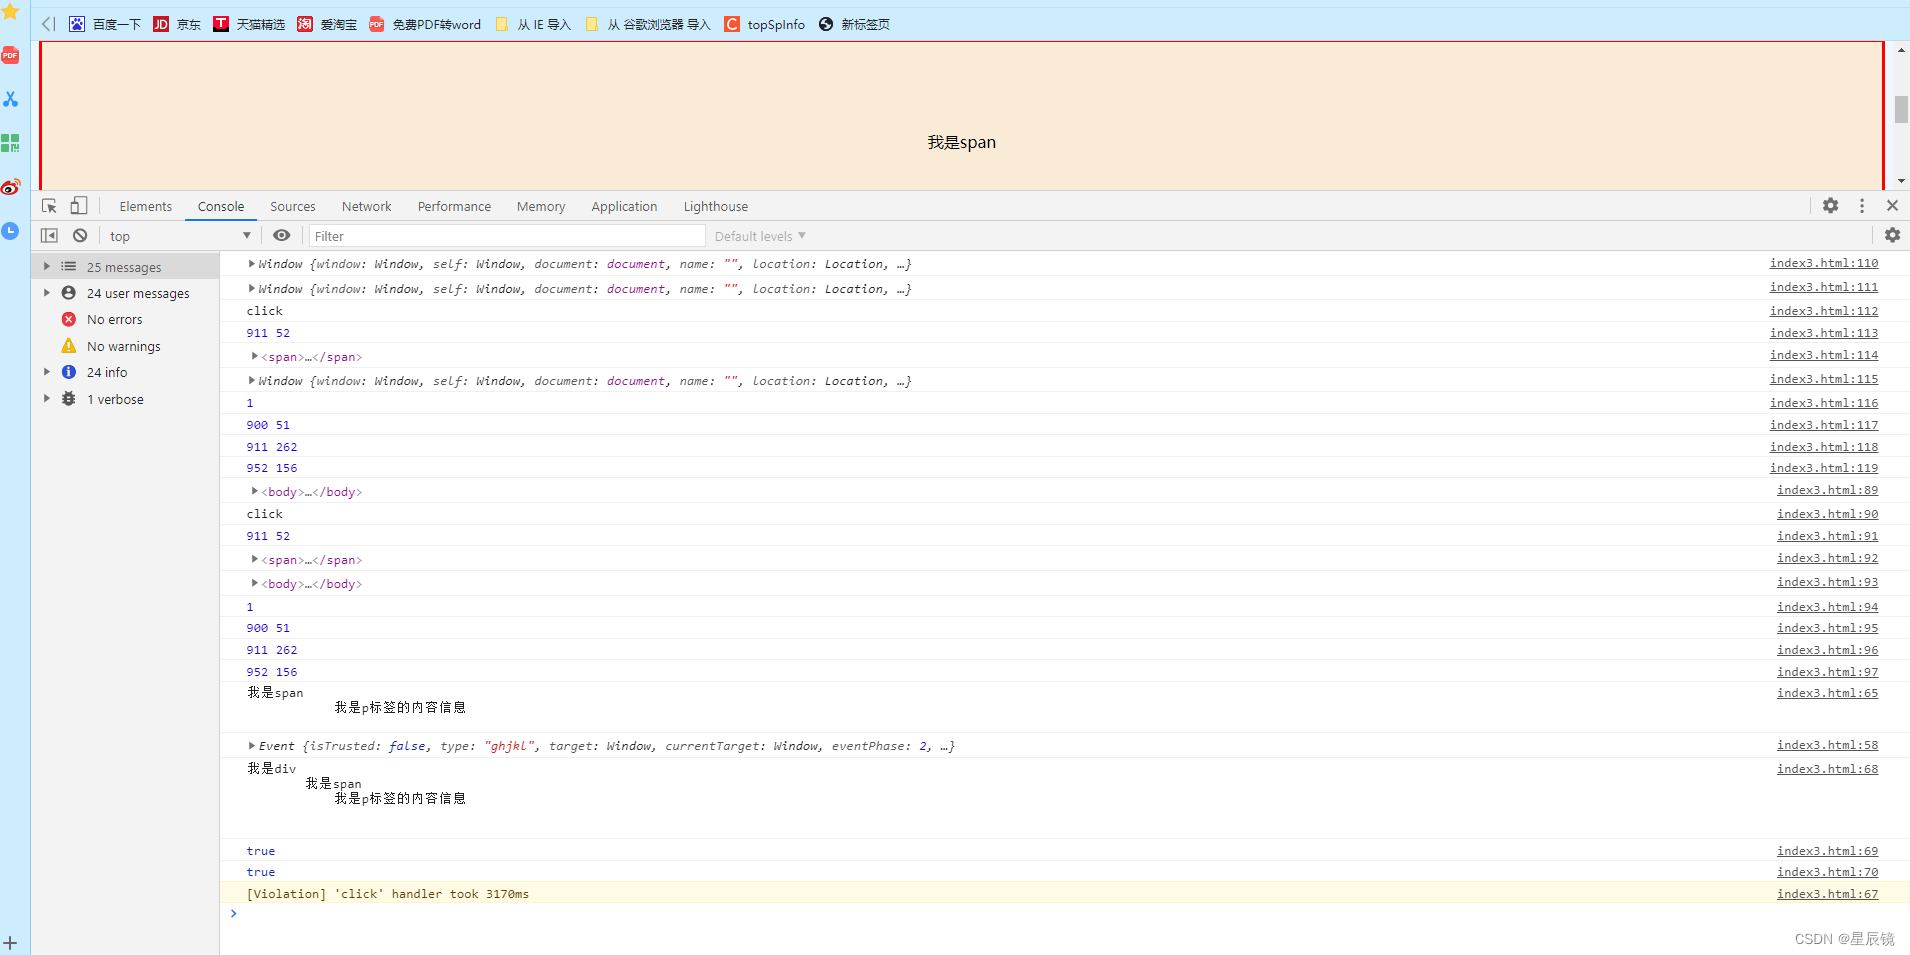Open source link index3.html:67 on violation row
Screen dimensions: 1910x955
[x=1827, y=894]
